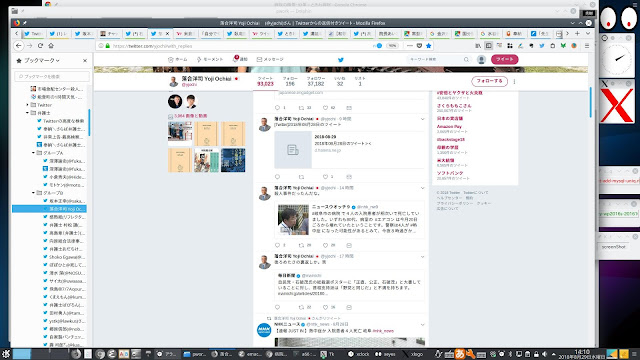Open the 2018-08-28 link card thumbnail
The image size is (640, 360).
coord(293,150)
